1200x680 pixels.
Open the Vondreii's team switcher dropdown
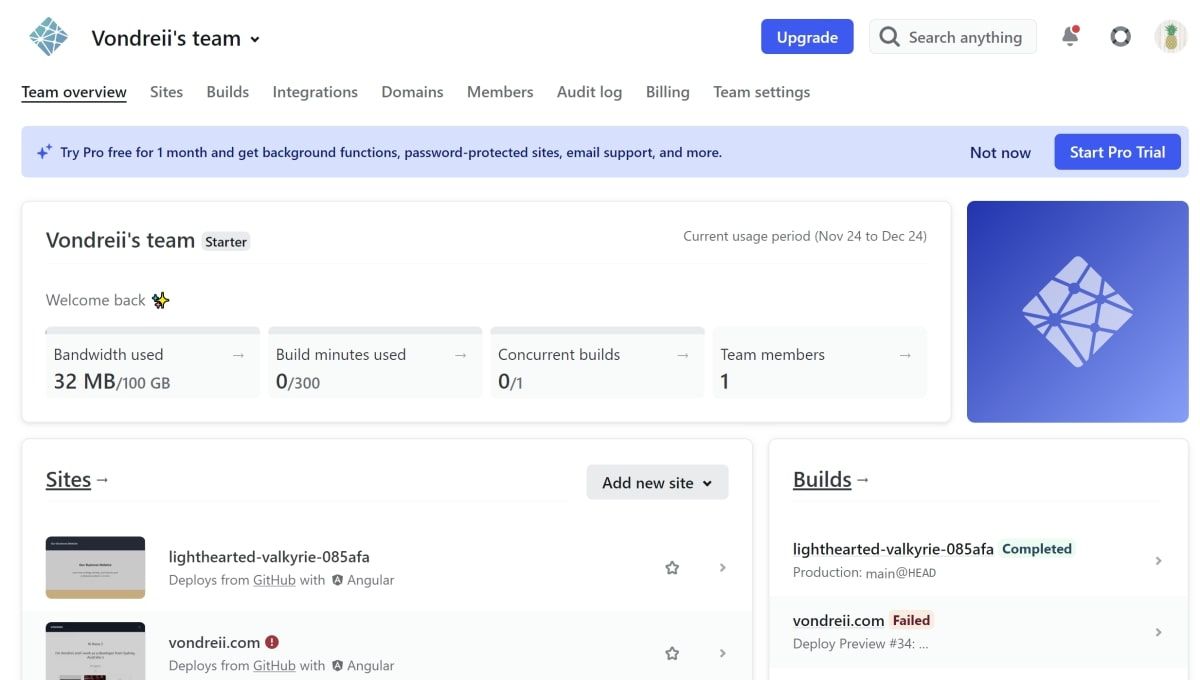click(255, 39)
